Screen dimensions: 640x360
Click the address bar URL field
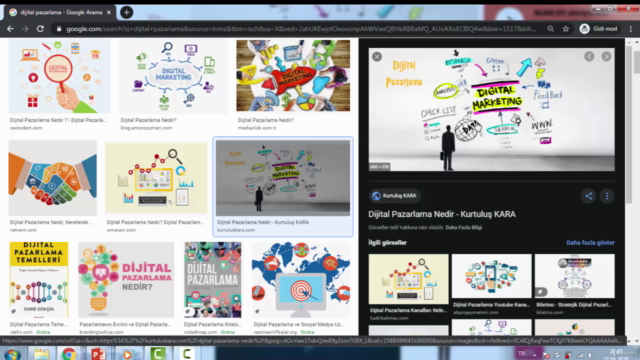click(300, 29)
